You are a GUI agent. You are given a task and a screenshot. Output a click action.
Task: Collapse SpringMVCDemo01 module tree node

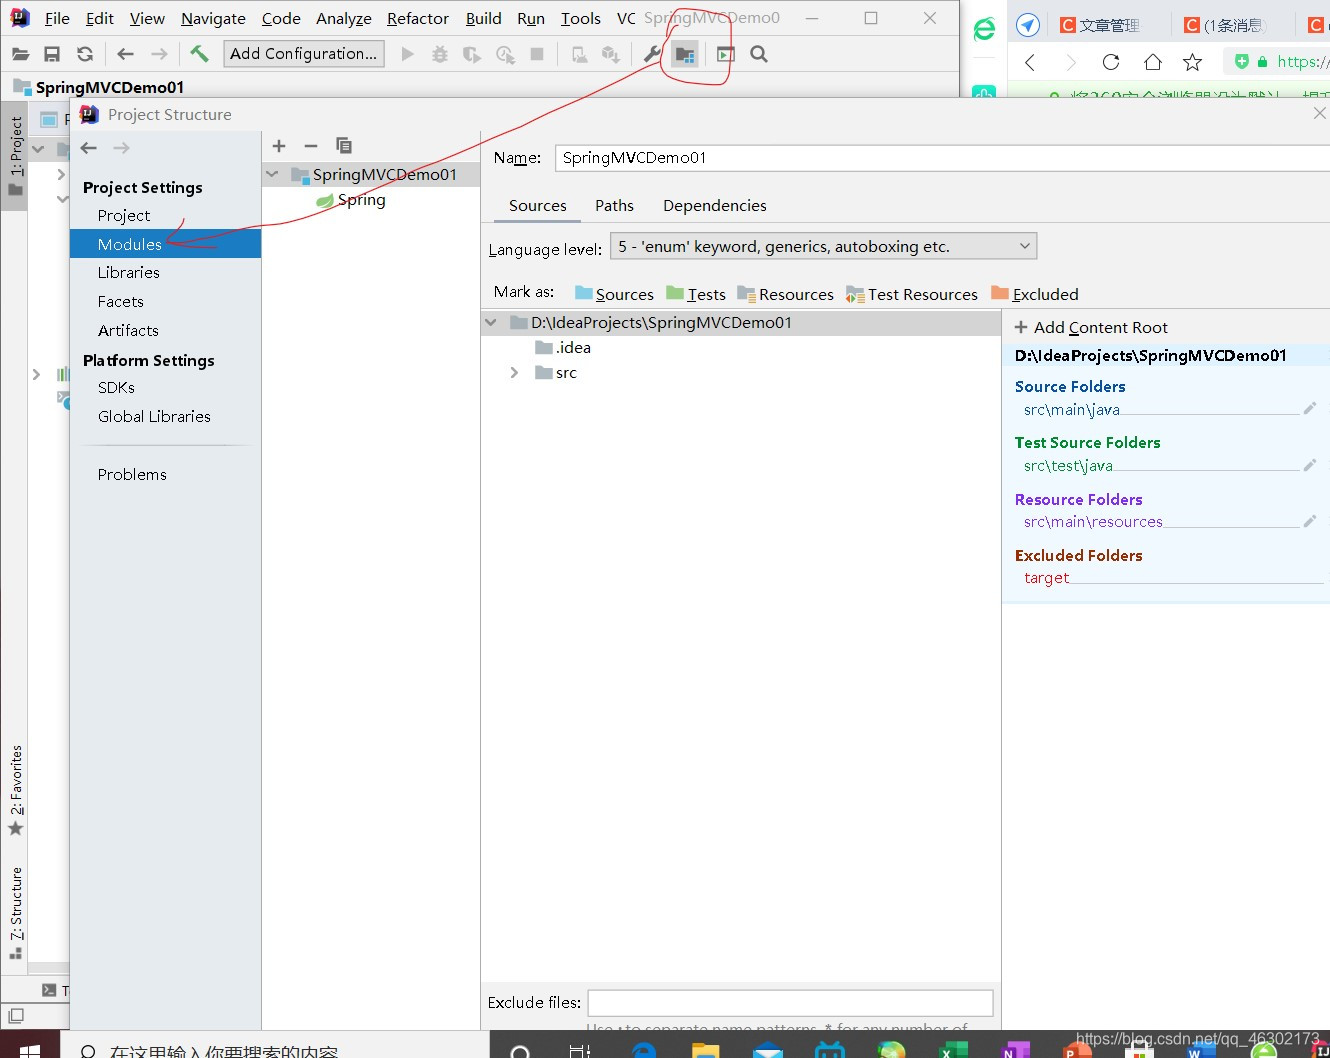(272, 175)
